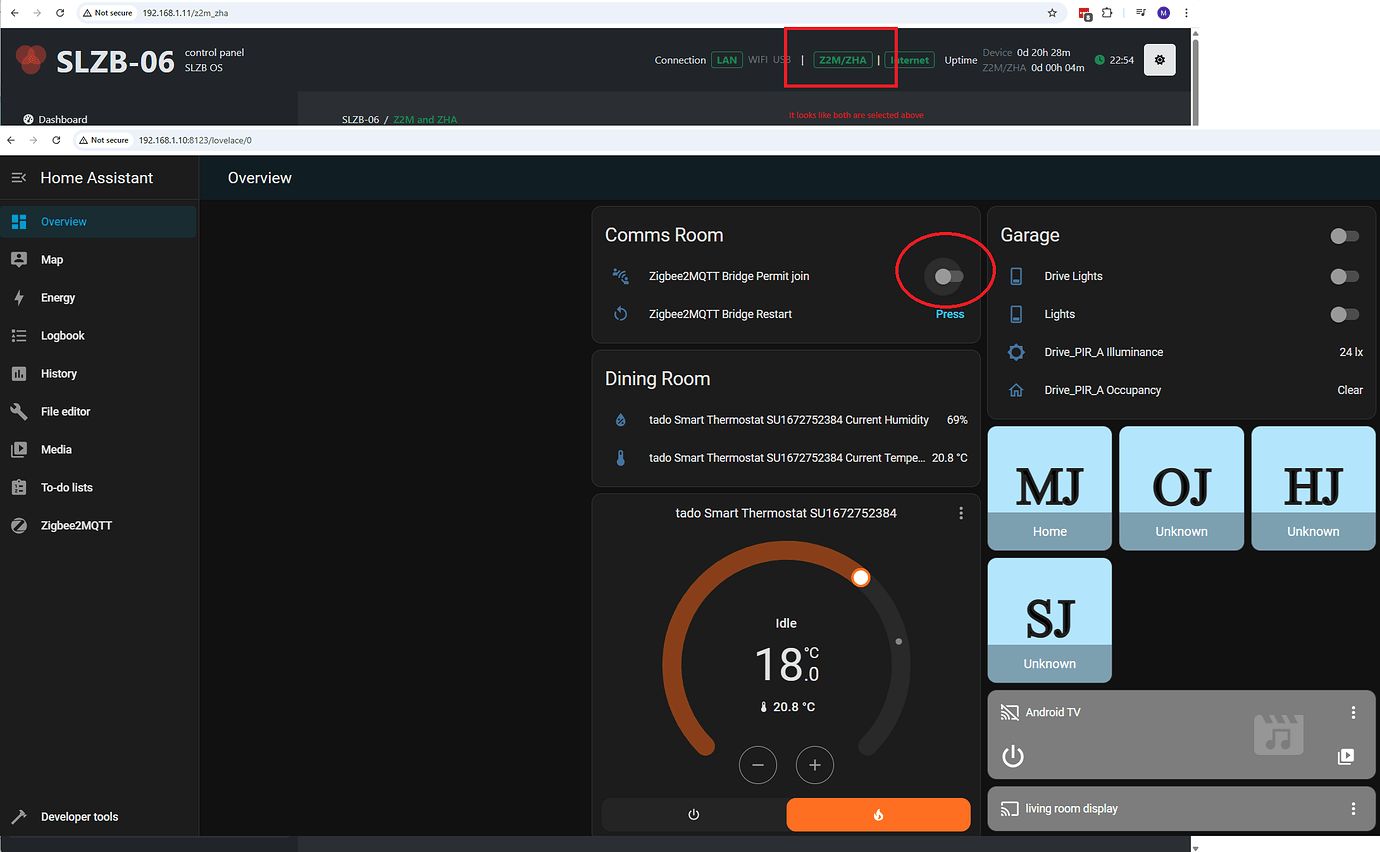1380x852 pixels.
Task: Click the To-do lists clipboard icon
Action: [19, 488]
